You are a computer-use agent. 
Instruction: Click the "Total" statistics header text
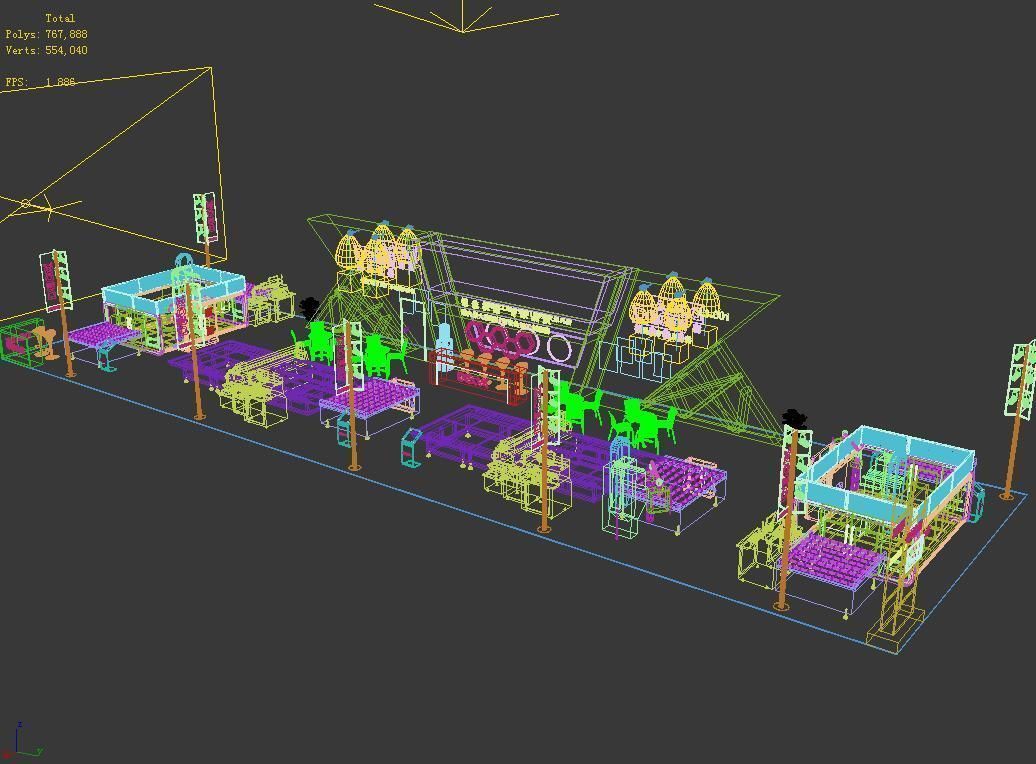pyautogui.click(x=59, y=18)
